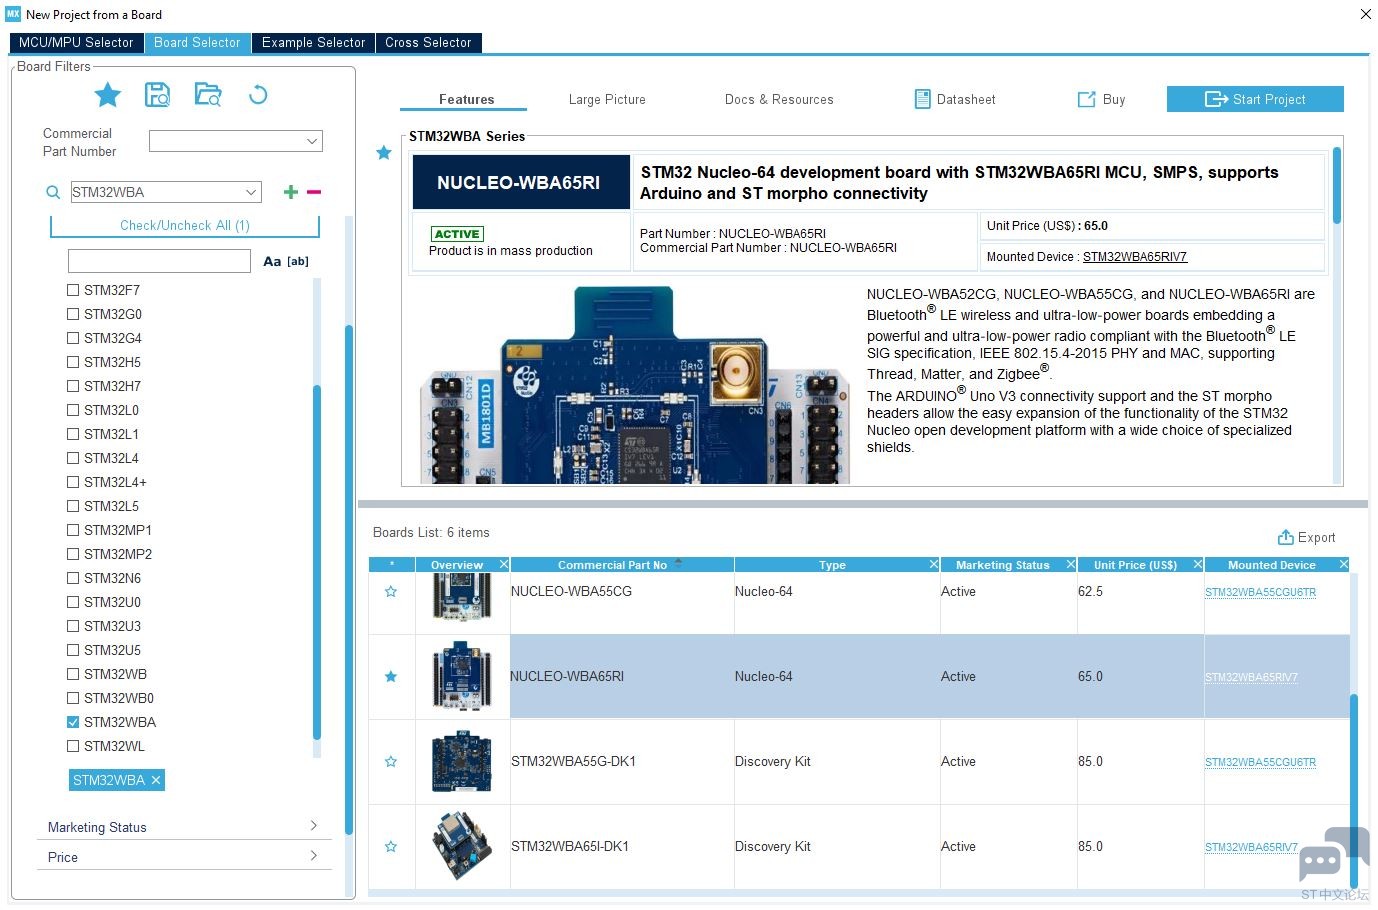This screenshot has height=910, width=1378.
Task: Export the boards list
Action: point(1306,537)
